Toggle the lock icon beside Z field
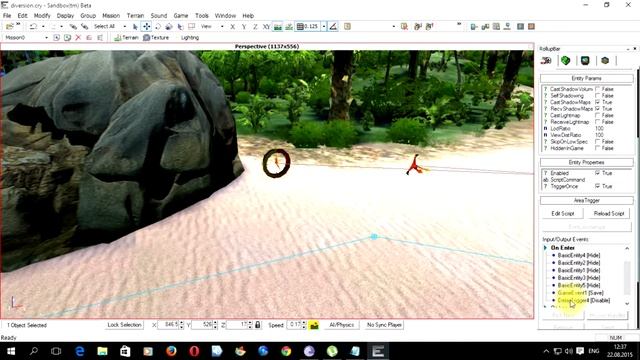 (258, 325)
